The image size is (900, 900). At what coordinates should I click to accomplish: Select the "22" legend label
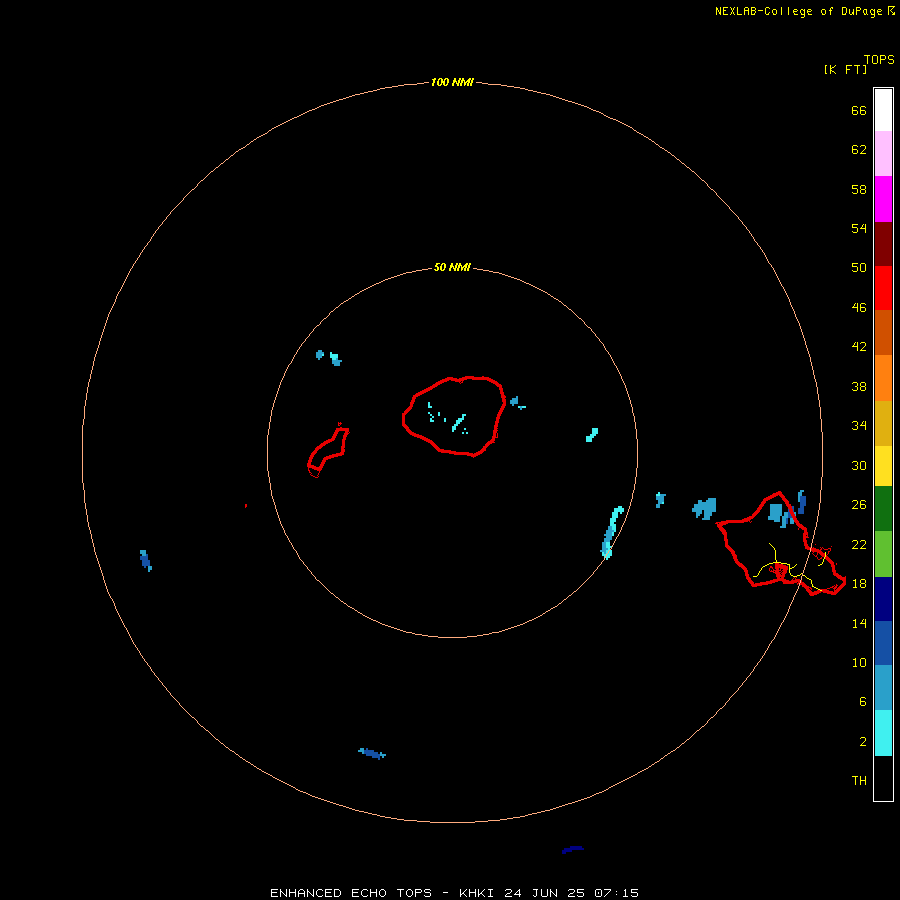pyautogui.click(x=859, y=545)
